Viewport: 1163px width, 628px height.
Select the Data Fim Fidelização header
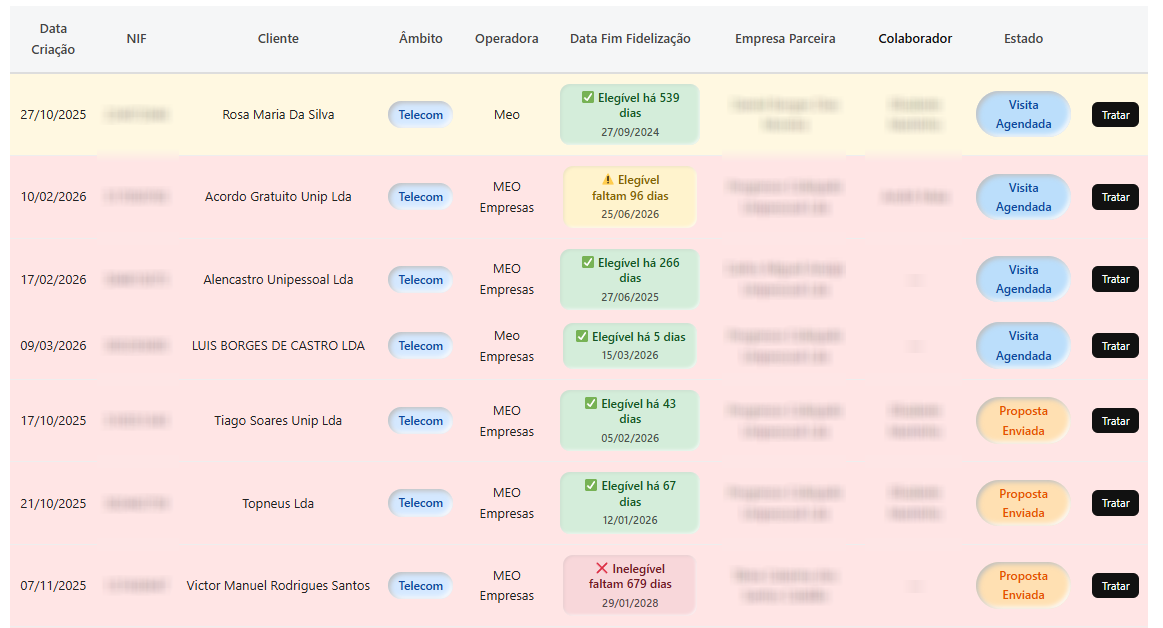point(630,39)
